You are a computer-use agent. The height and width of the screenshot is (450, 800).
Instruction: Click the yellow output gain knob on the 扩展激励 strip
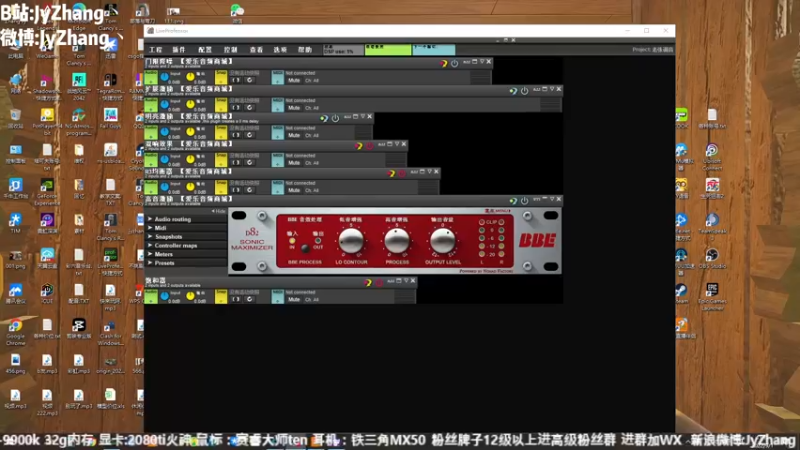pyautogui.click(x=190, y=105)
